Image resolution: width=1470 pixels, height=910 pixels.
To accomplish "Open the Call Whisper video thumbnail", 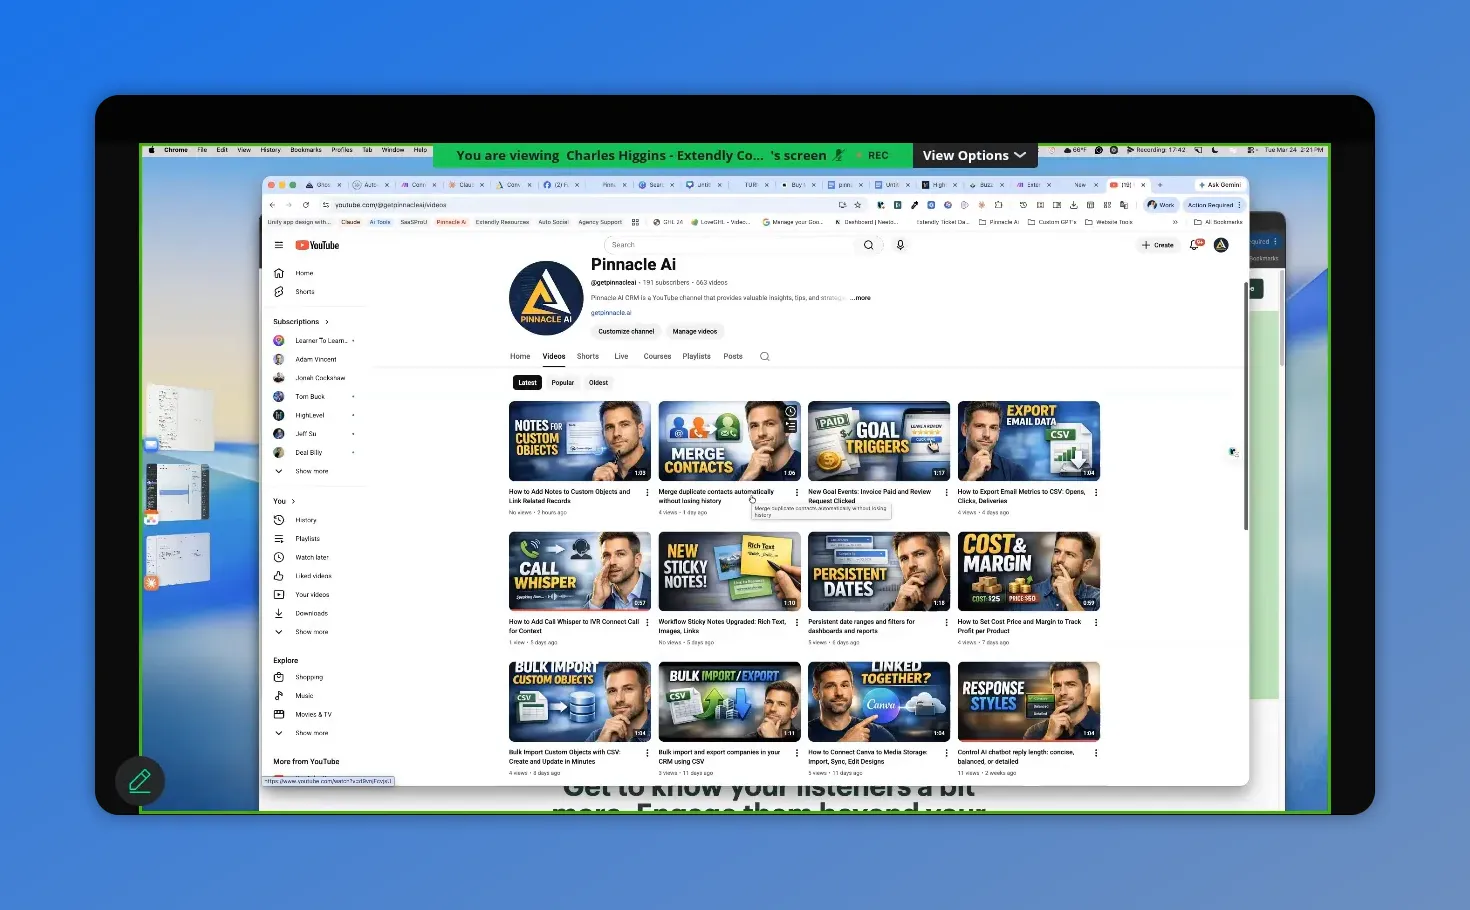I will click(x=579, y=571).
